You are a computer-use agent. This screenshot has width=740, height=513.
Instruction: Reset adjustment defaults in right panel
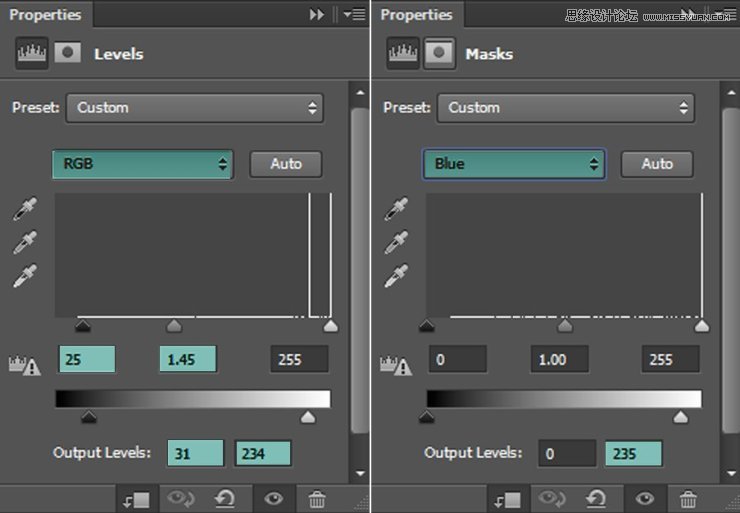pyautogui.click(x=597, y=498)
